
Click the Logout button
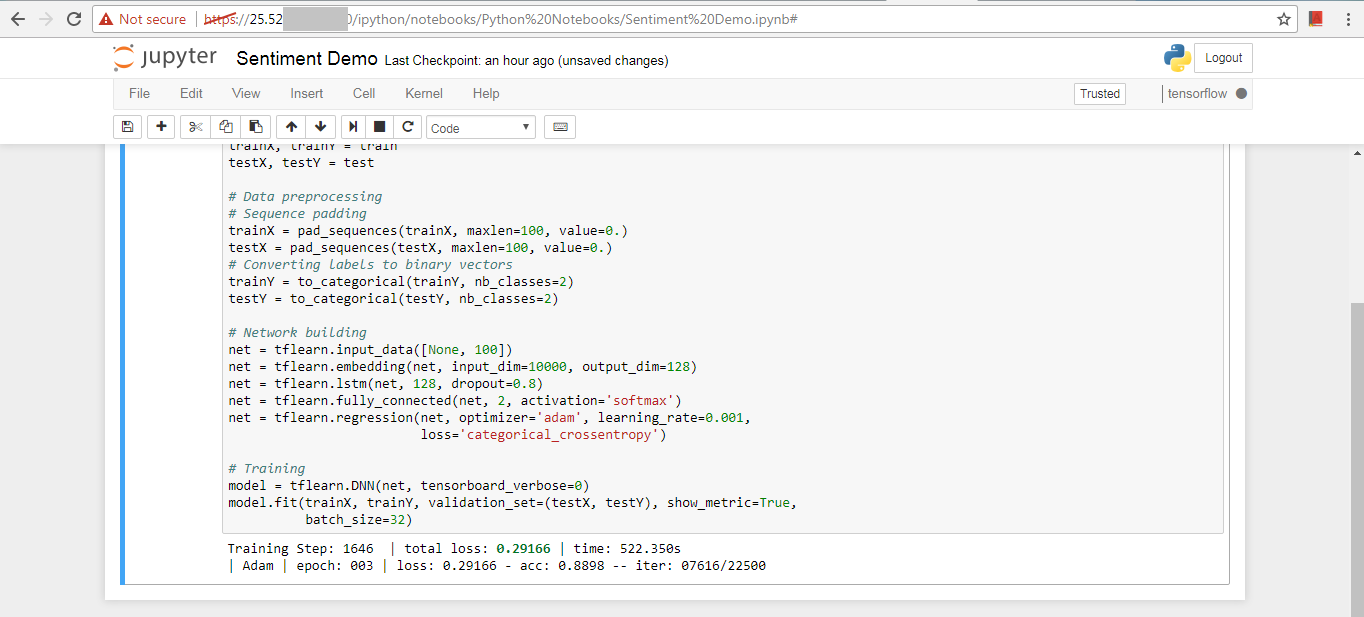(x=1223, y=57)
